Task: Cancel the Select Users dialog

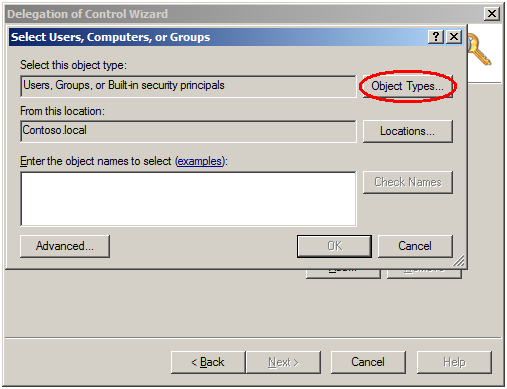Action: (415, 246)
